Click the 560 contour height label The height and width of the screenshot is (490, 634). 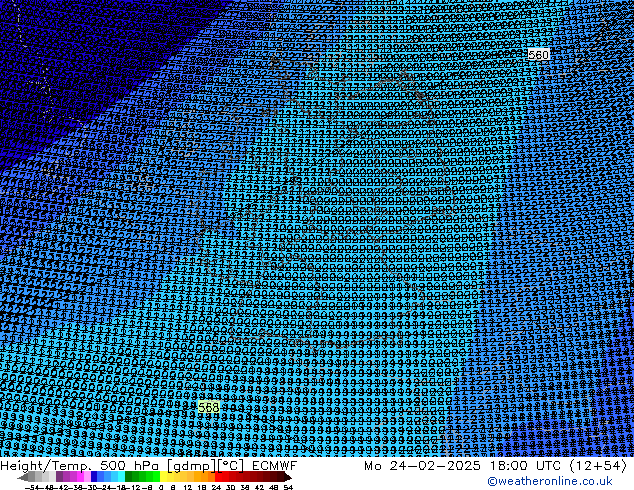pos(539,55)
